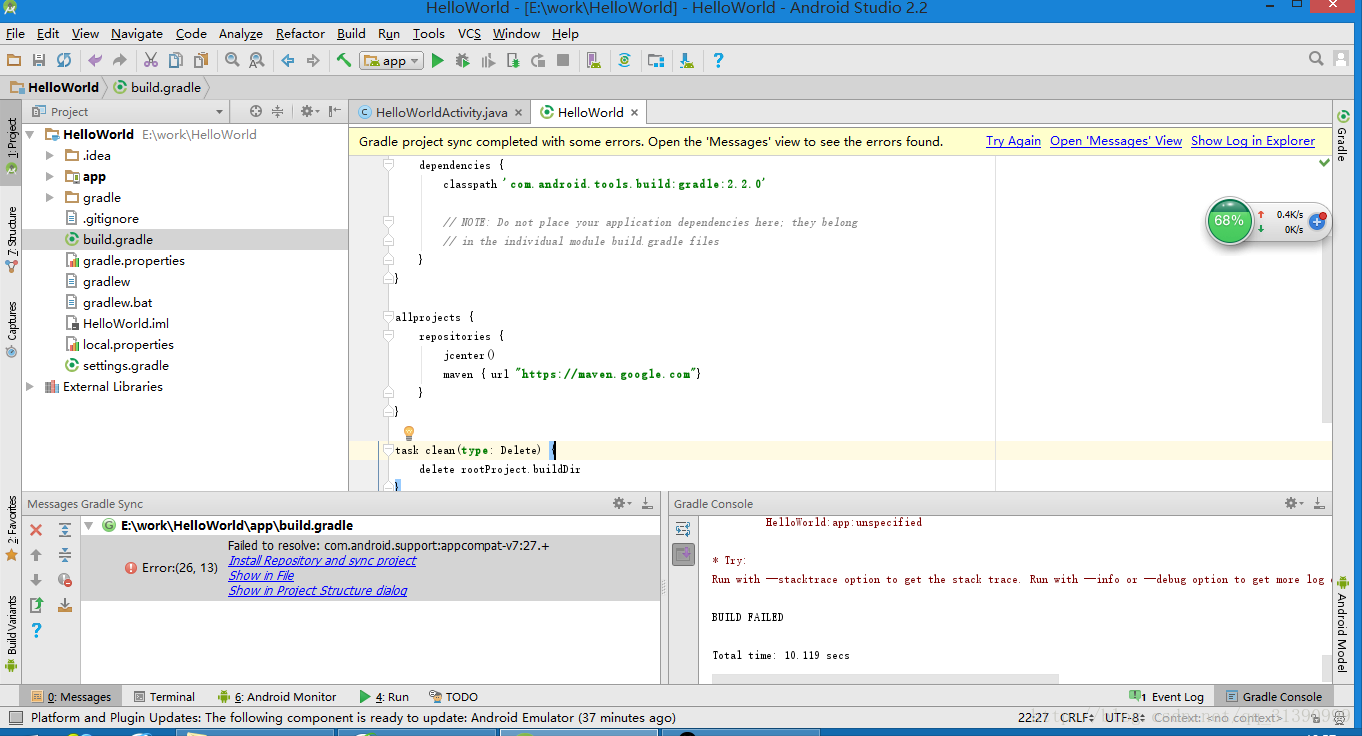Click the blue Help question mark in toolbar
The image size is (1362, 736).
(x=718, y=60)
